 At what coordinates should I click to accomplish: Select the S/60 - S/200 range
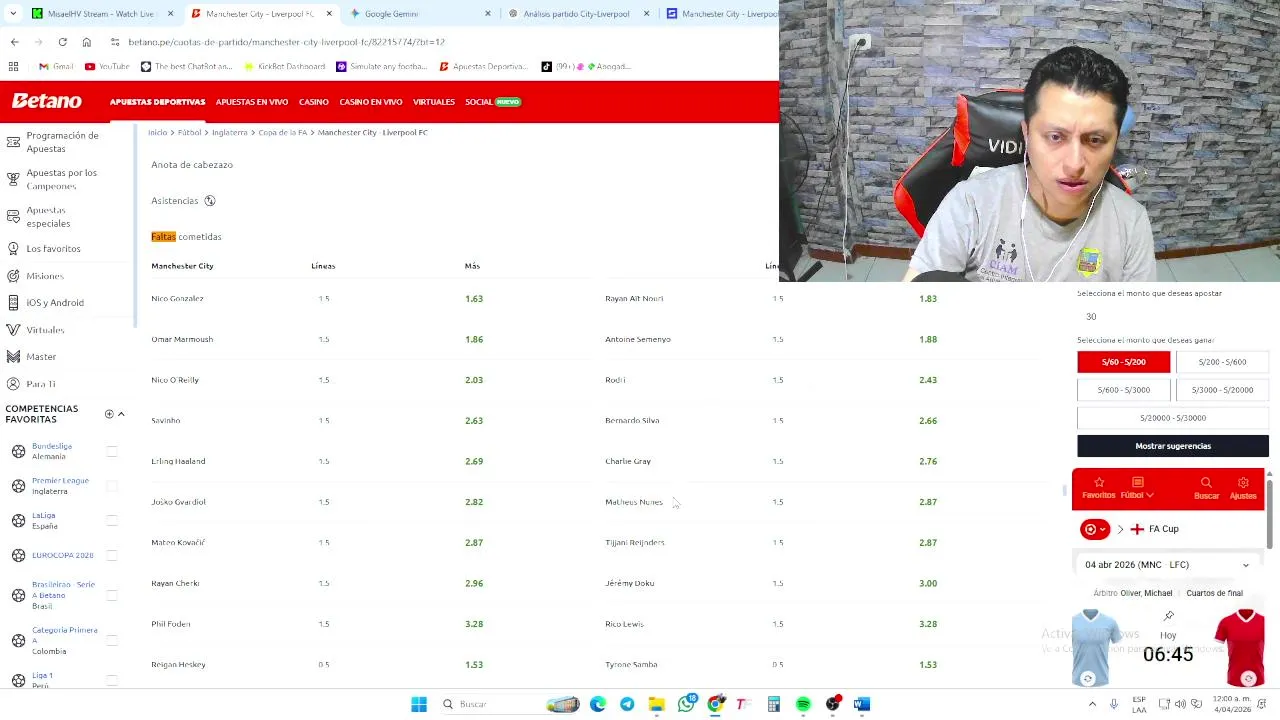pyautogui.click(x=1124, y=362)
